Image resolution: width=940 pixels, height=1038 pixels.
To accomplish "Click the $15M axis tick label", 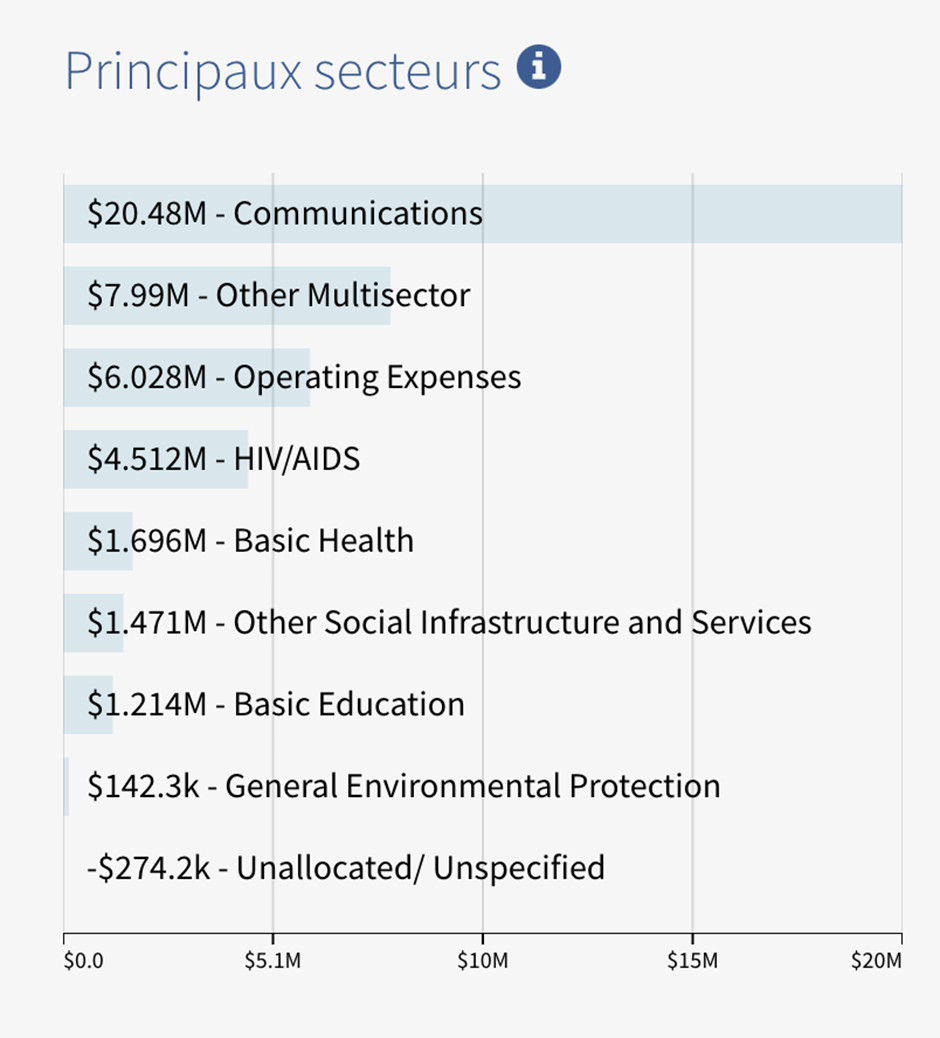I will click(692, 961).
